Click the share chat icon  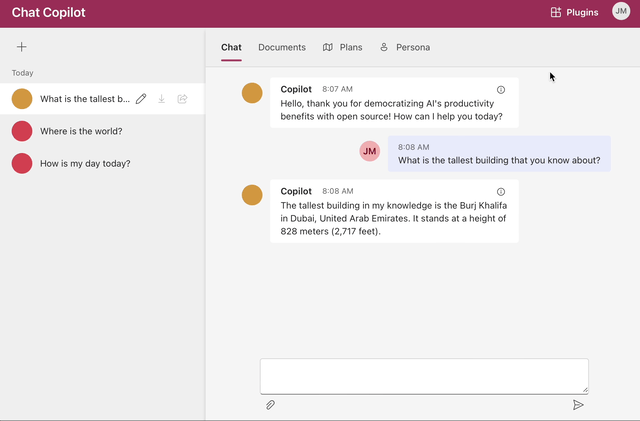pyautogui.click(x=182, y=99)
